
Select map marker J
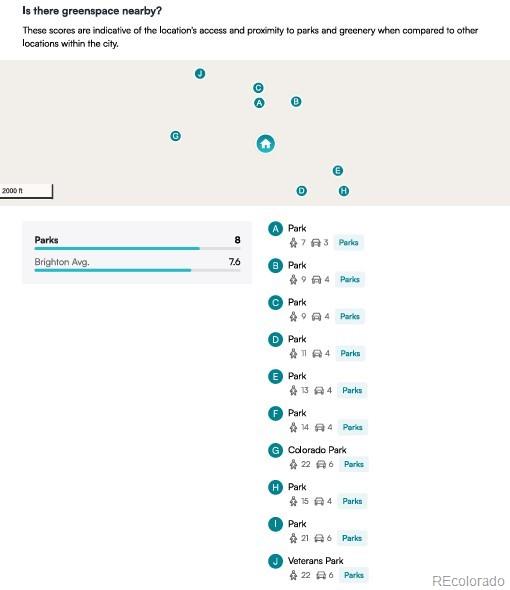[200, 73]
